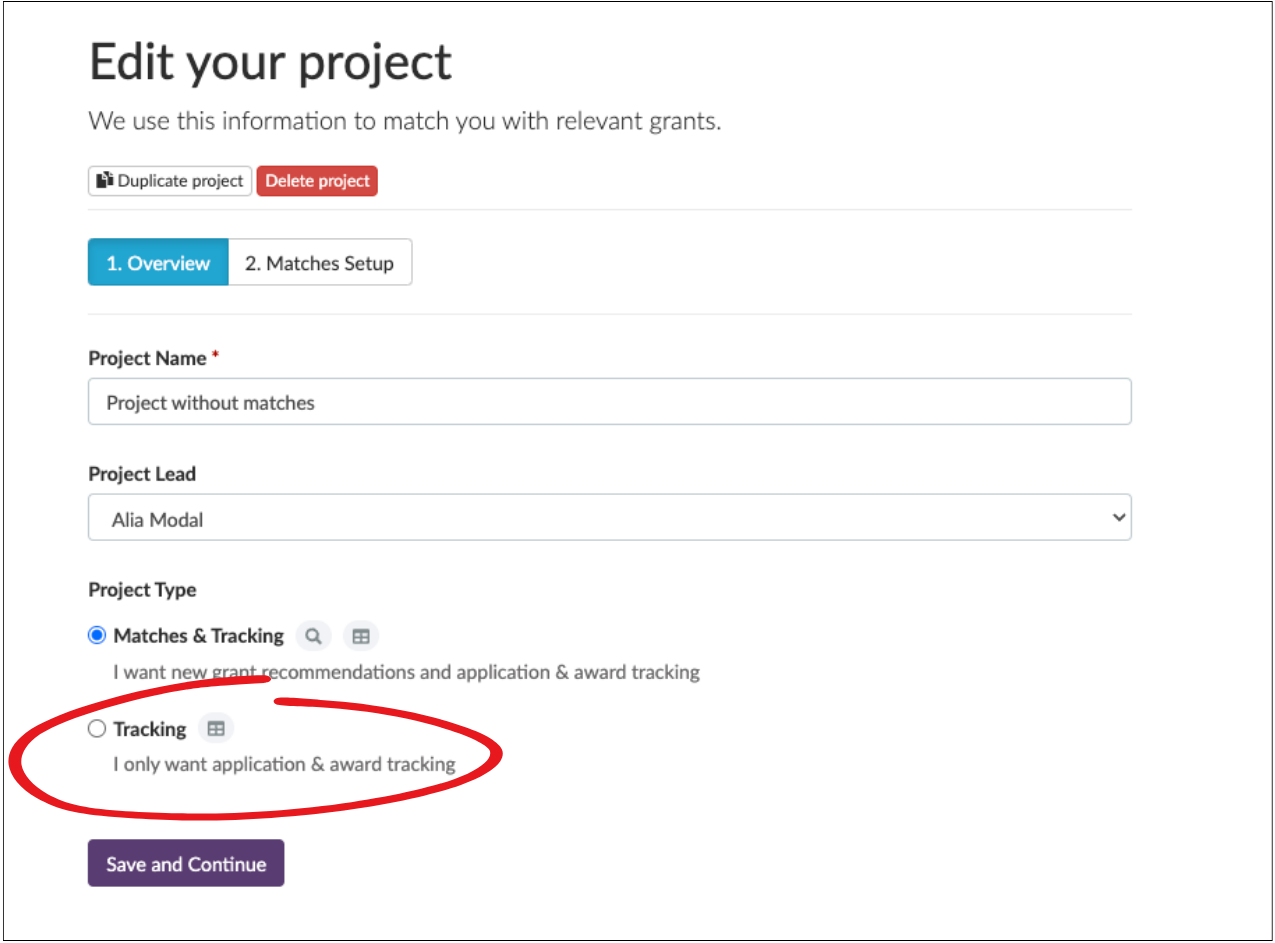The width and height of the screenshot is (1275, 943).
Task: Click the table grid icon next to Matches & Tracking
Action: point(361,635)
